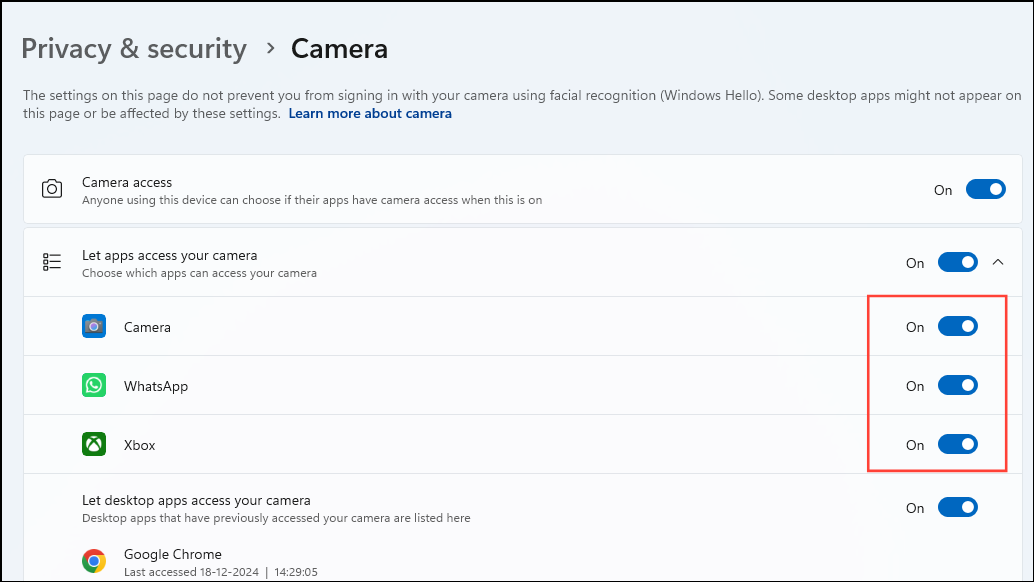Click the Google Chrome entry name

(173, 554)
